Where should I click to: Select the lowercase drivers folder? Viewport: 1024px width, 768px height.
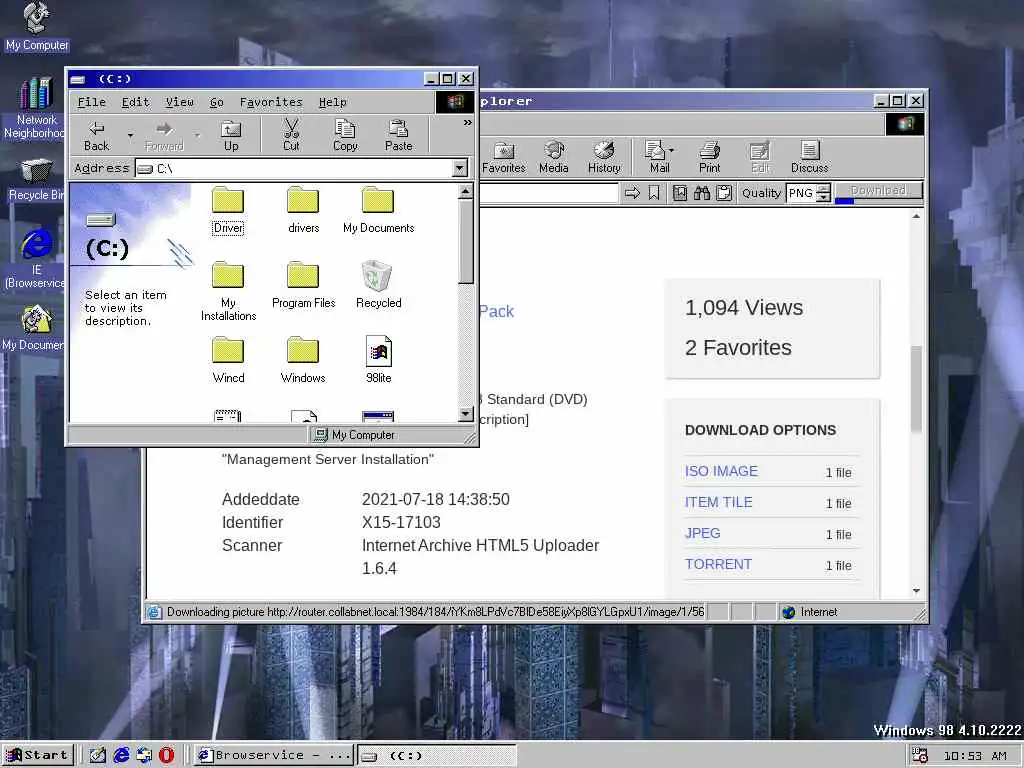click(x=304, y=210)
